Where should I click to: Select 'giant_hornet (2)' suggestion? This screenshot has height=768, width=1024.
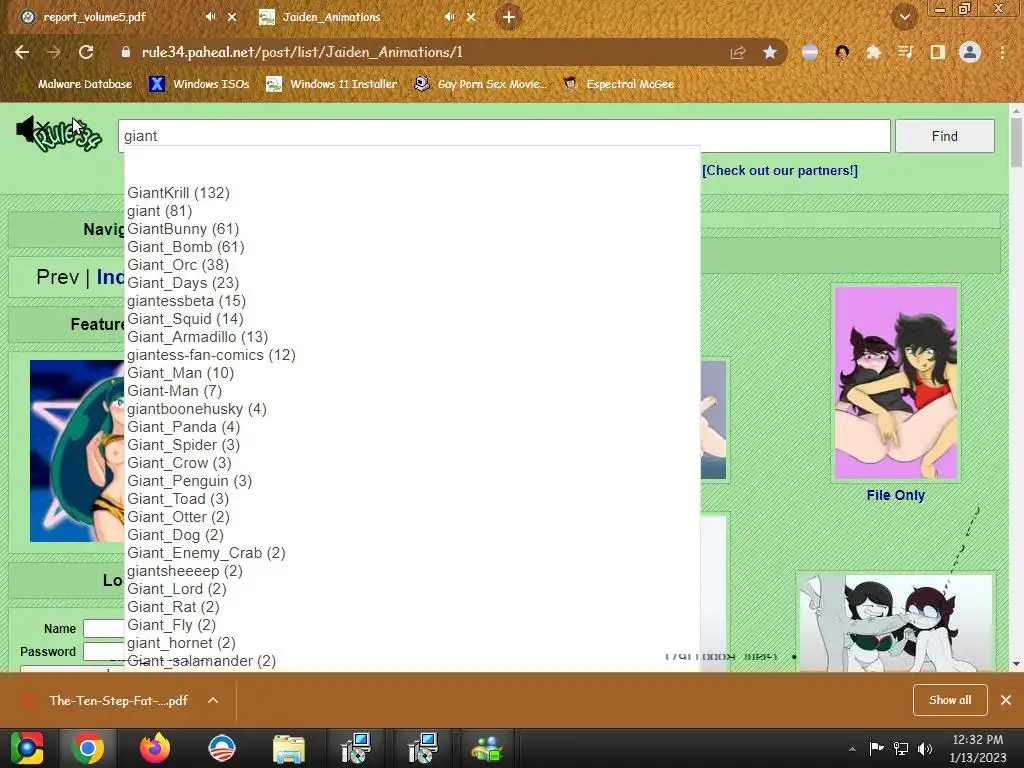[x=181, y=643]
